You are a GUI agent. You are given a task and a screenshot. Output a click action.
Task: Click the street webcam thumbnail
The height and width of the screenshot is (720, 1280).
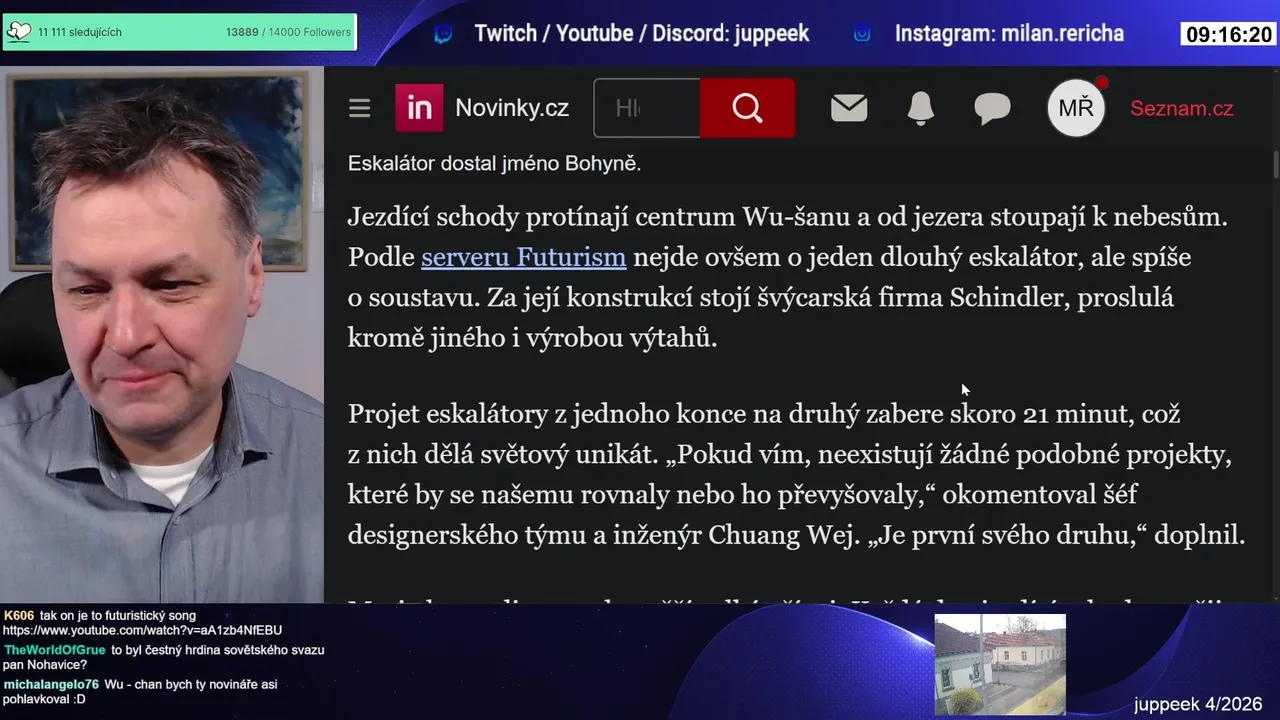coord(1000,665)
